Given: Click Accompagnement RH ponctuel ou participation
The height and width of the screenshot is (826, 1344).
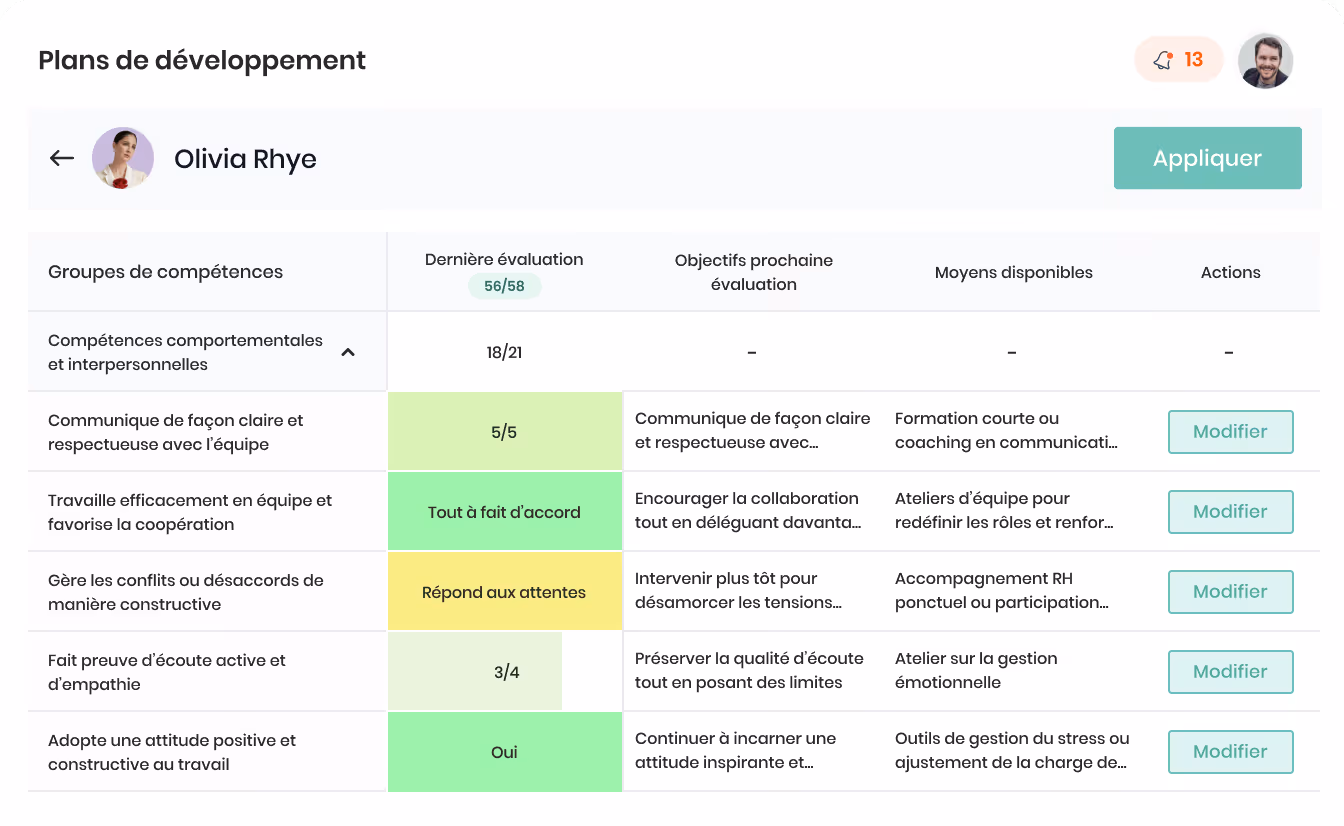Looking at the screenshot, I should [1002, 590].
